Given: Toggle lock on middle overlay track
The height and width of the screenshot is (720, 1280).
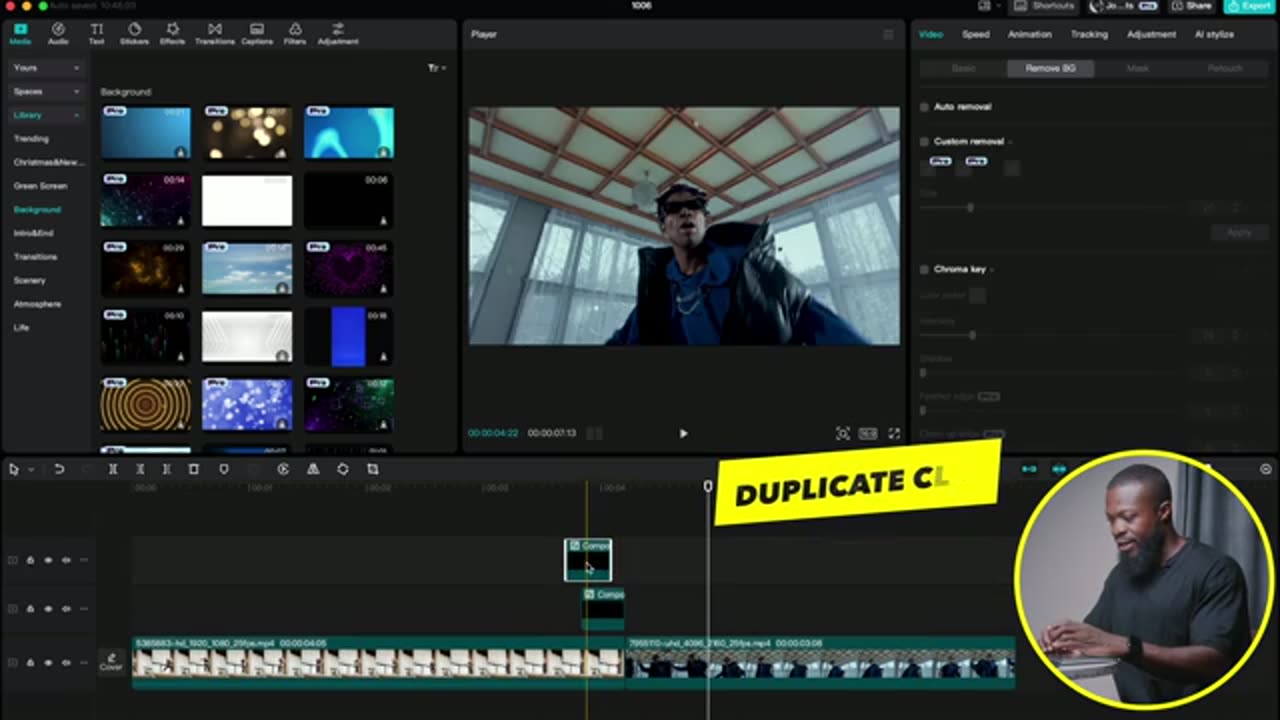Looking at the screenshot, I should click(30, 608).
